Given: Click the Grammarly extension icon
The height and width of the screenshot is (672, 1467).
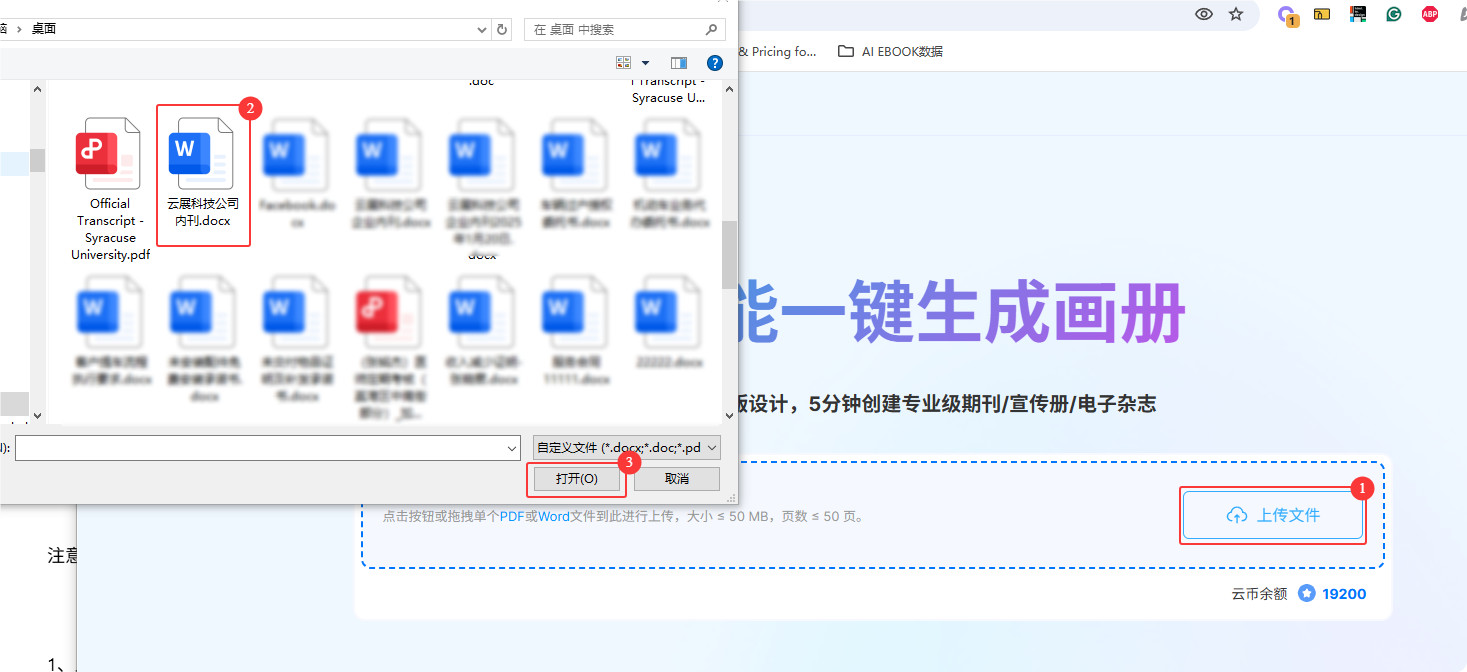Looking at the screenshot, I should tap(1393, 14).
